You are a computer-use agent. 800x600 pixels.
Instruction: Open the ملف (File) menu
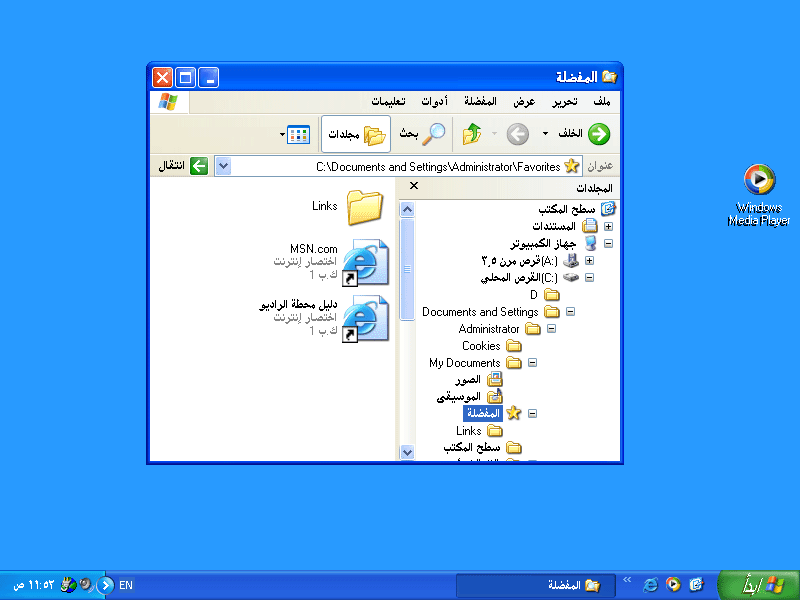point(602,102)
